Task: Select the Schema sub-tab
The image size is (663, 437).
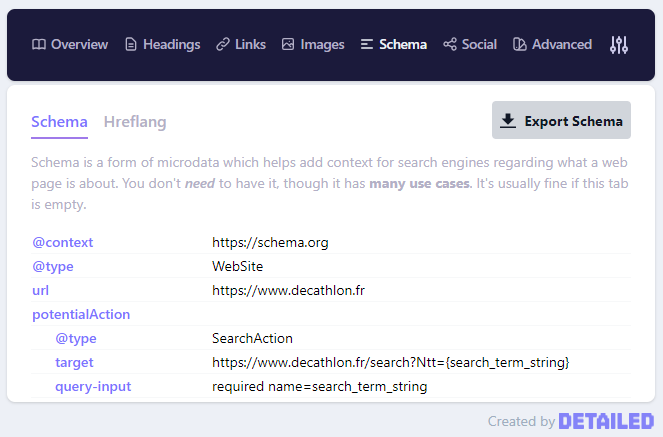Action: (60, 122)
